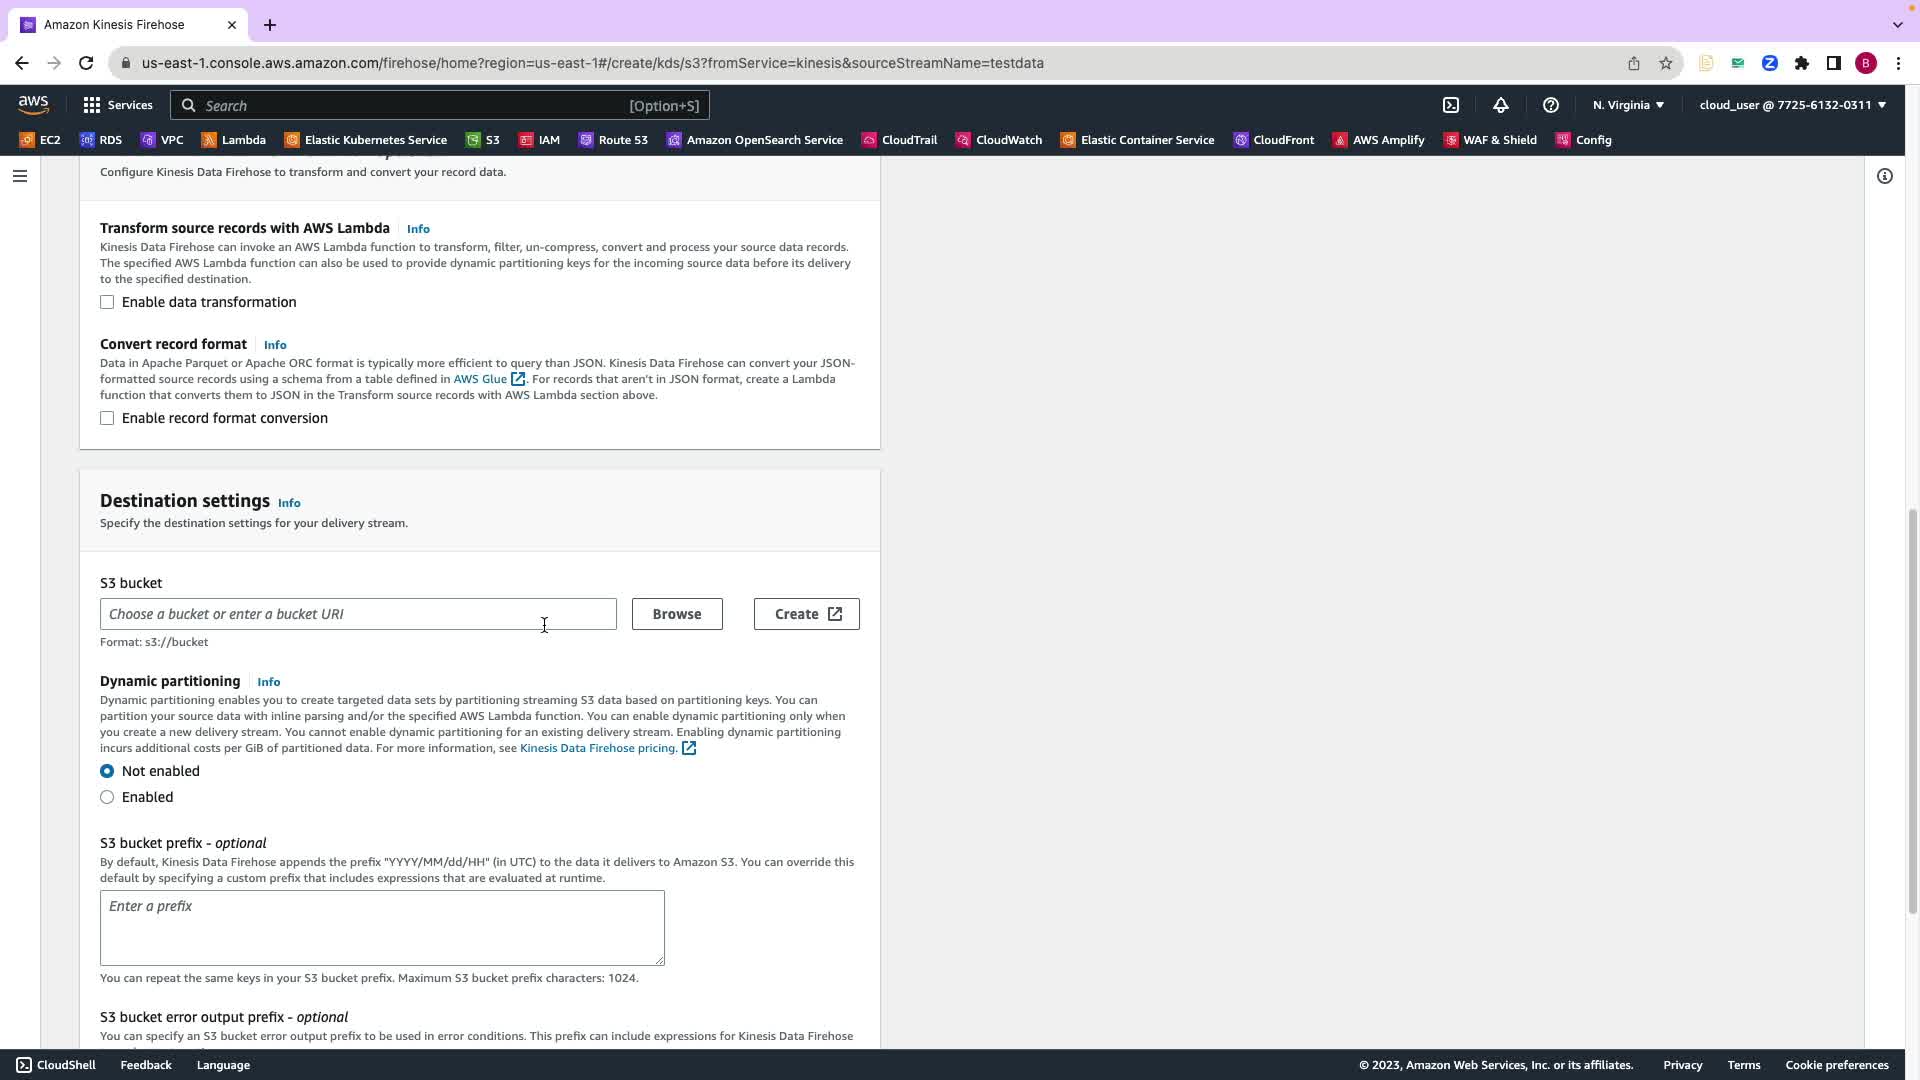Image resolution: width=1920 pixels, height=1080 pixels.
Task: Click the S3 bucket URI input field
Action: [358, 614]
